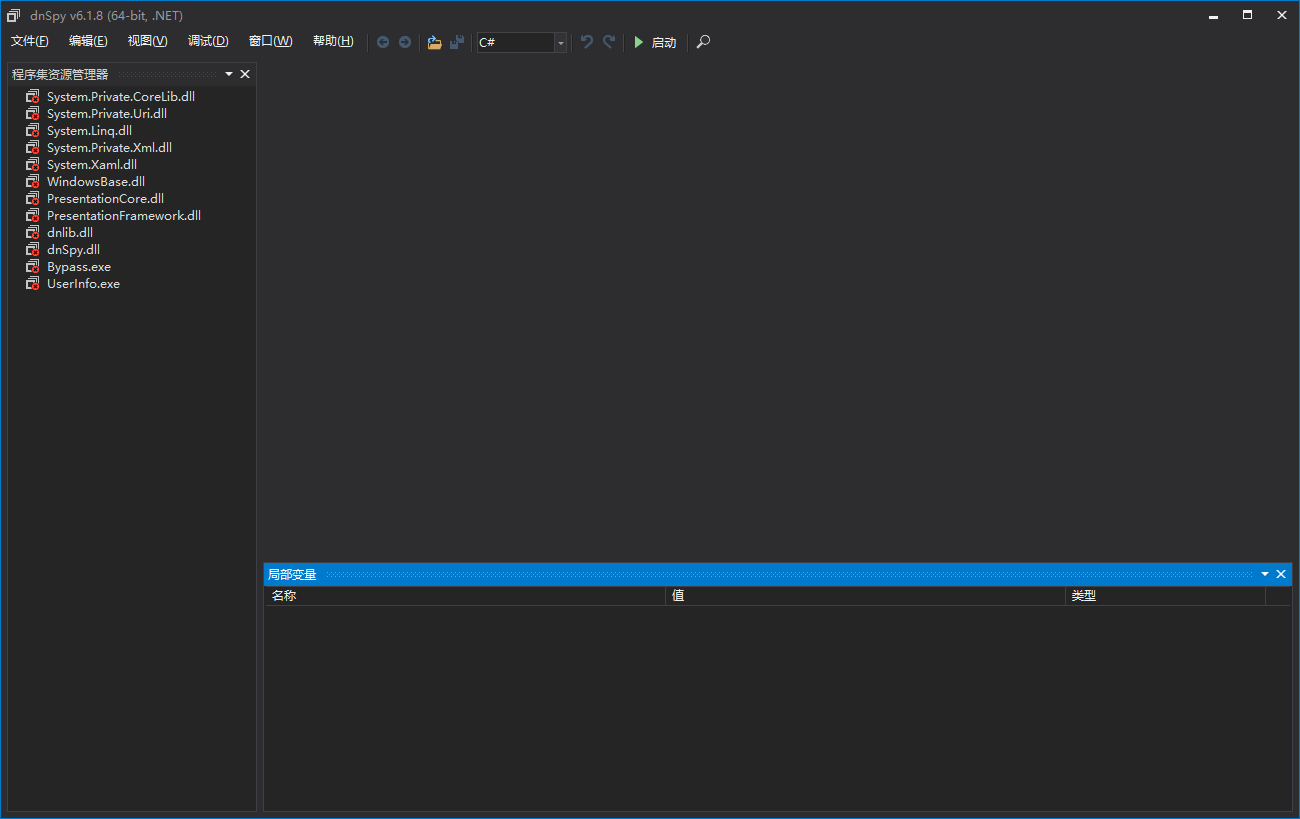This screenshot has width=1300, height=819.
Task: Select System.Private.Uri.dll in the tree
Action: [x=107, y=114]
